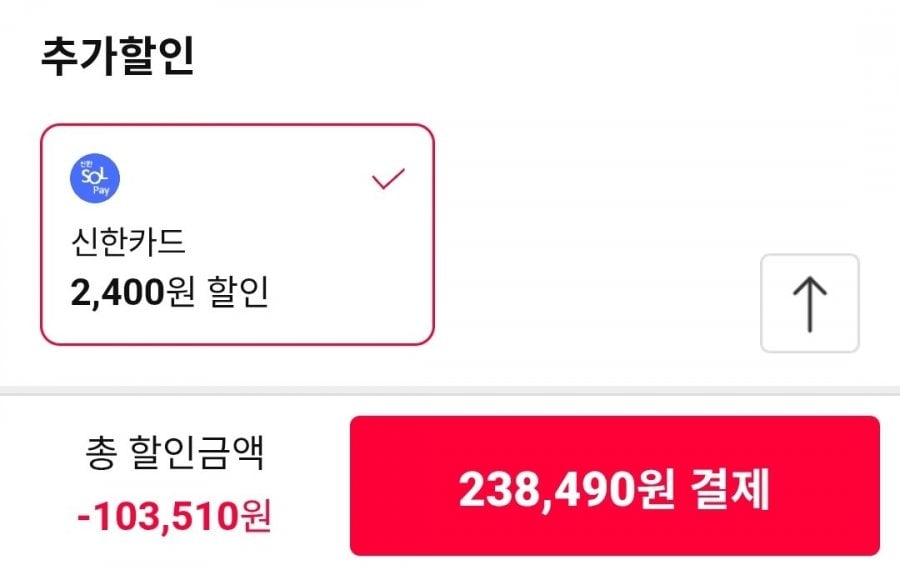Click the bold 2,400 amount on card
The height and width of the screenshot is (575, 900).
pos(116,293)
